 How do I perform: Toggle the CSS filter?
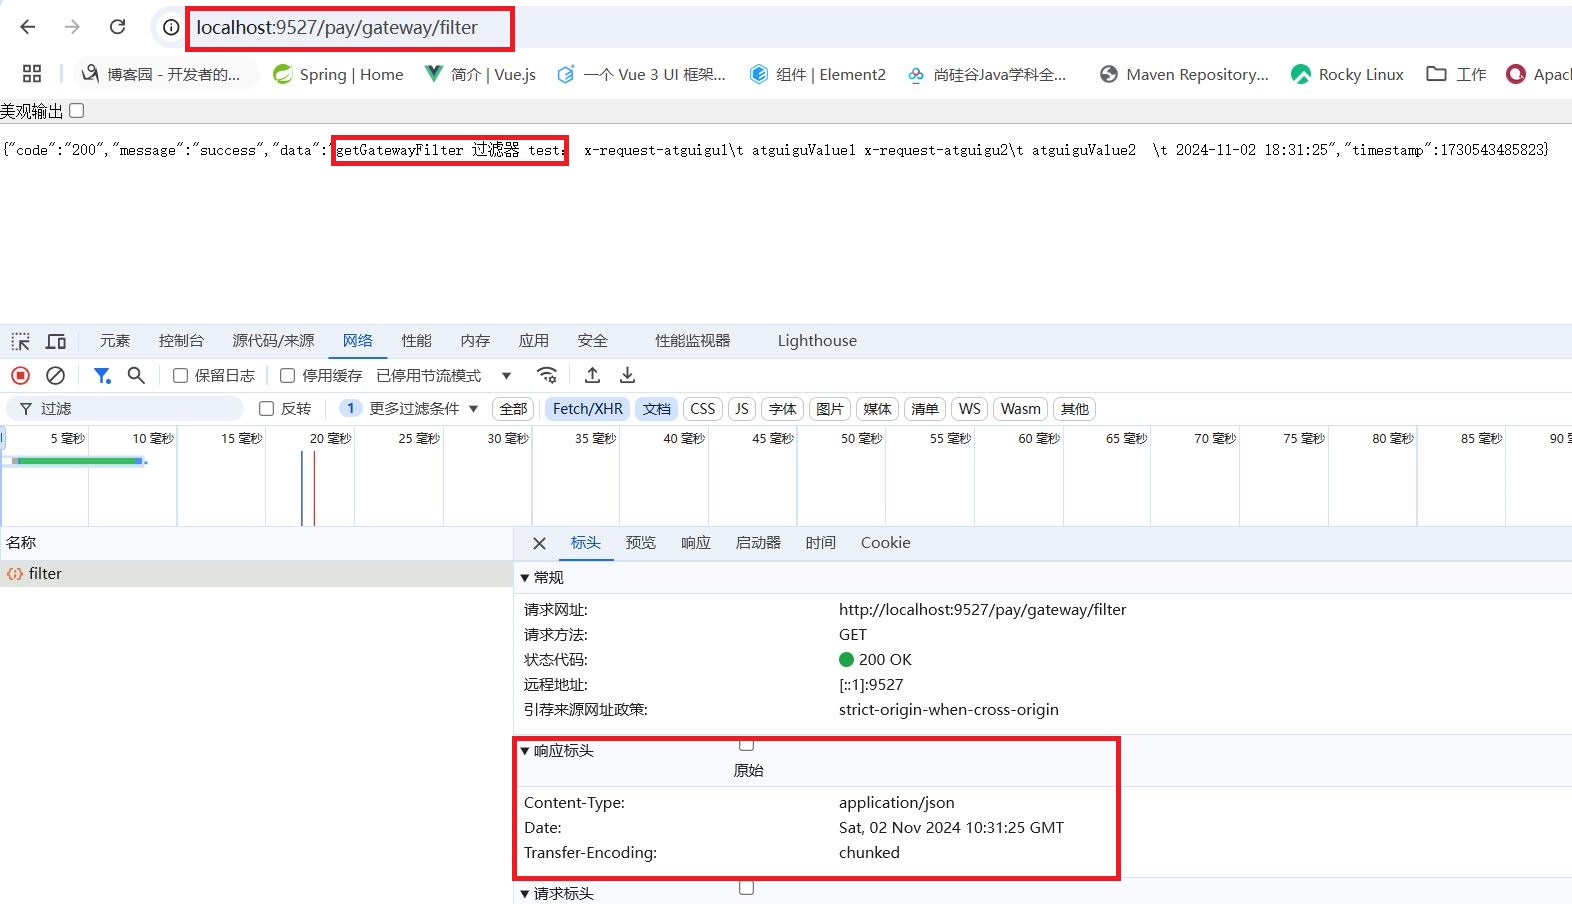pos(703,409)
